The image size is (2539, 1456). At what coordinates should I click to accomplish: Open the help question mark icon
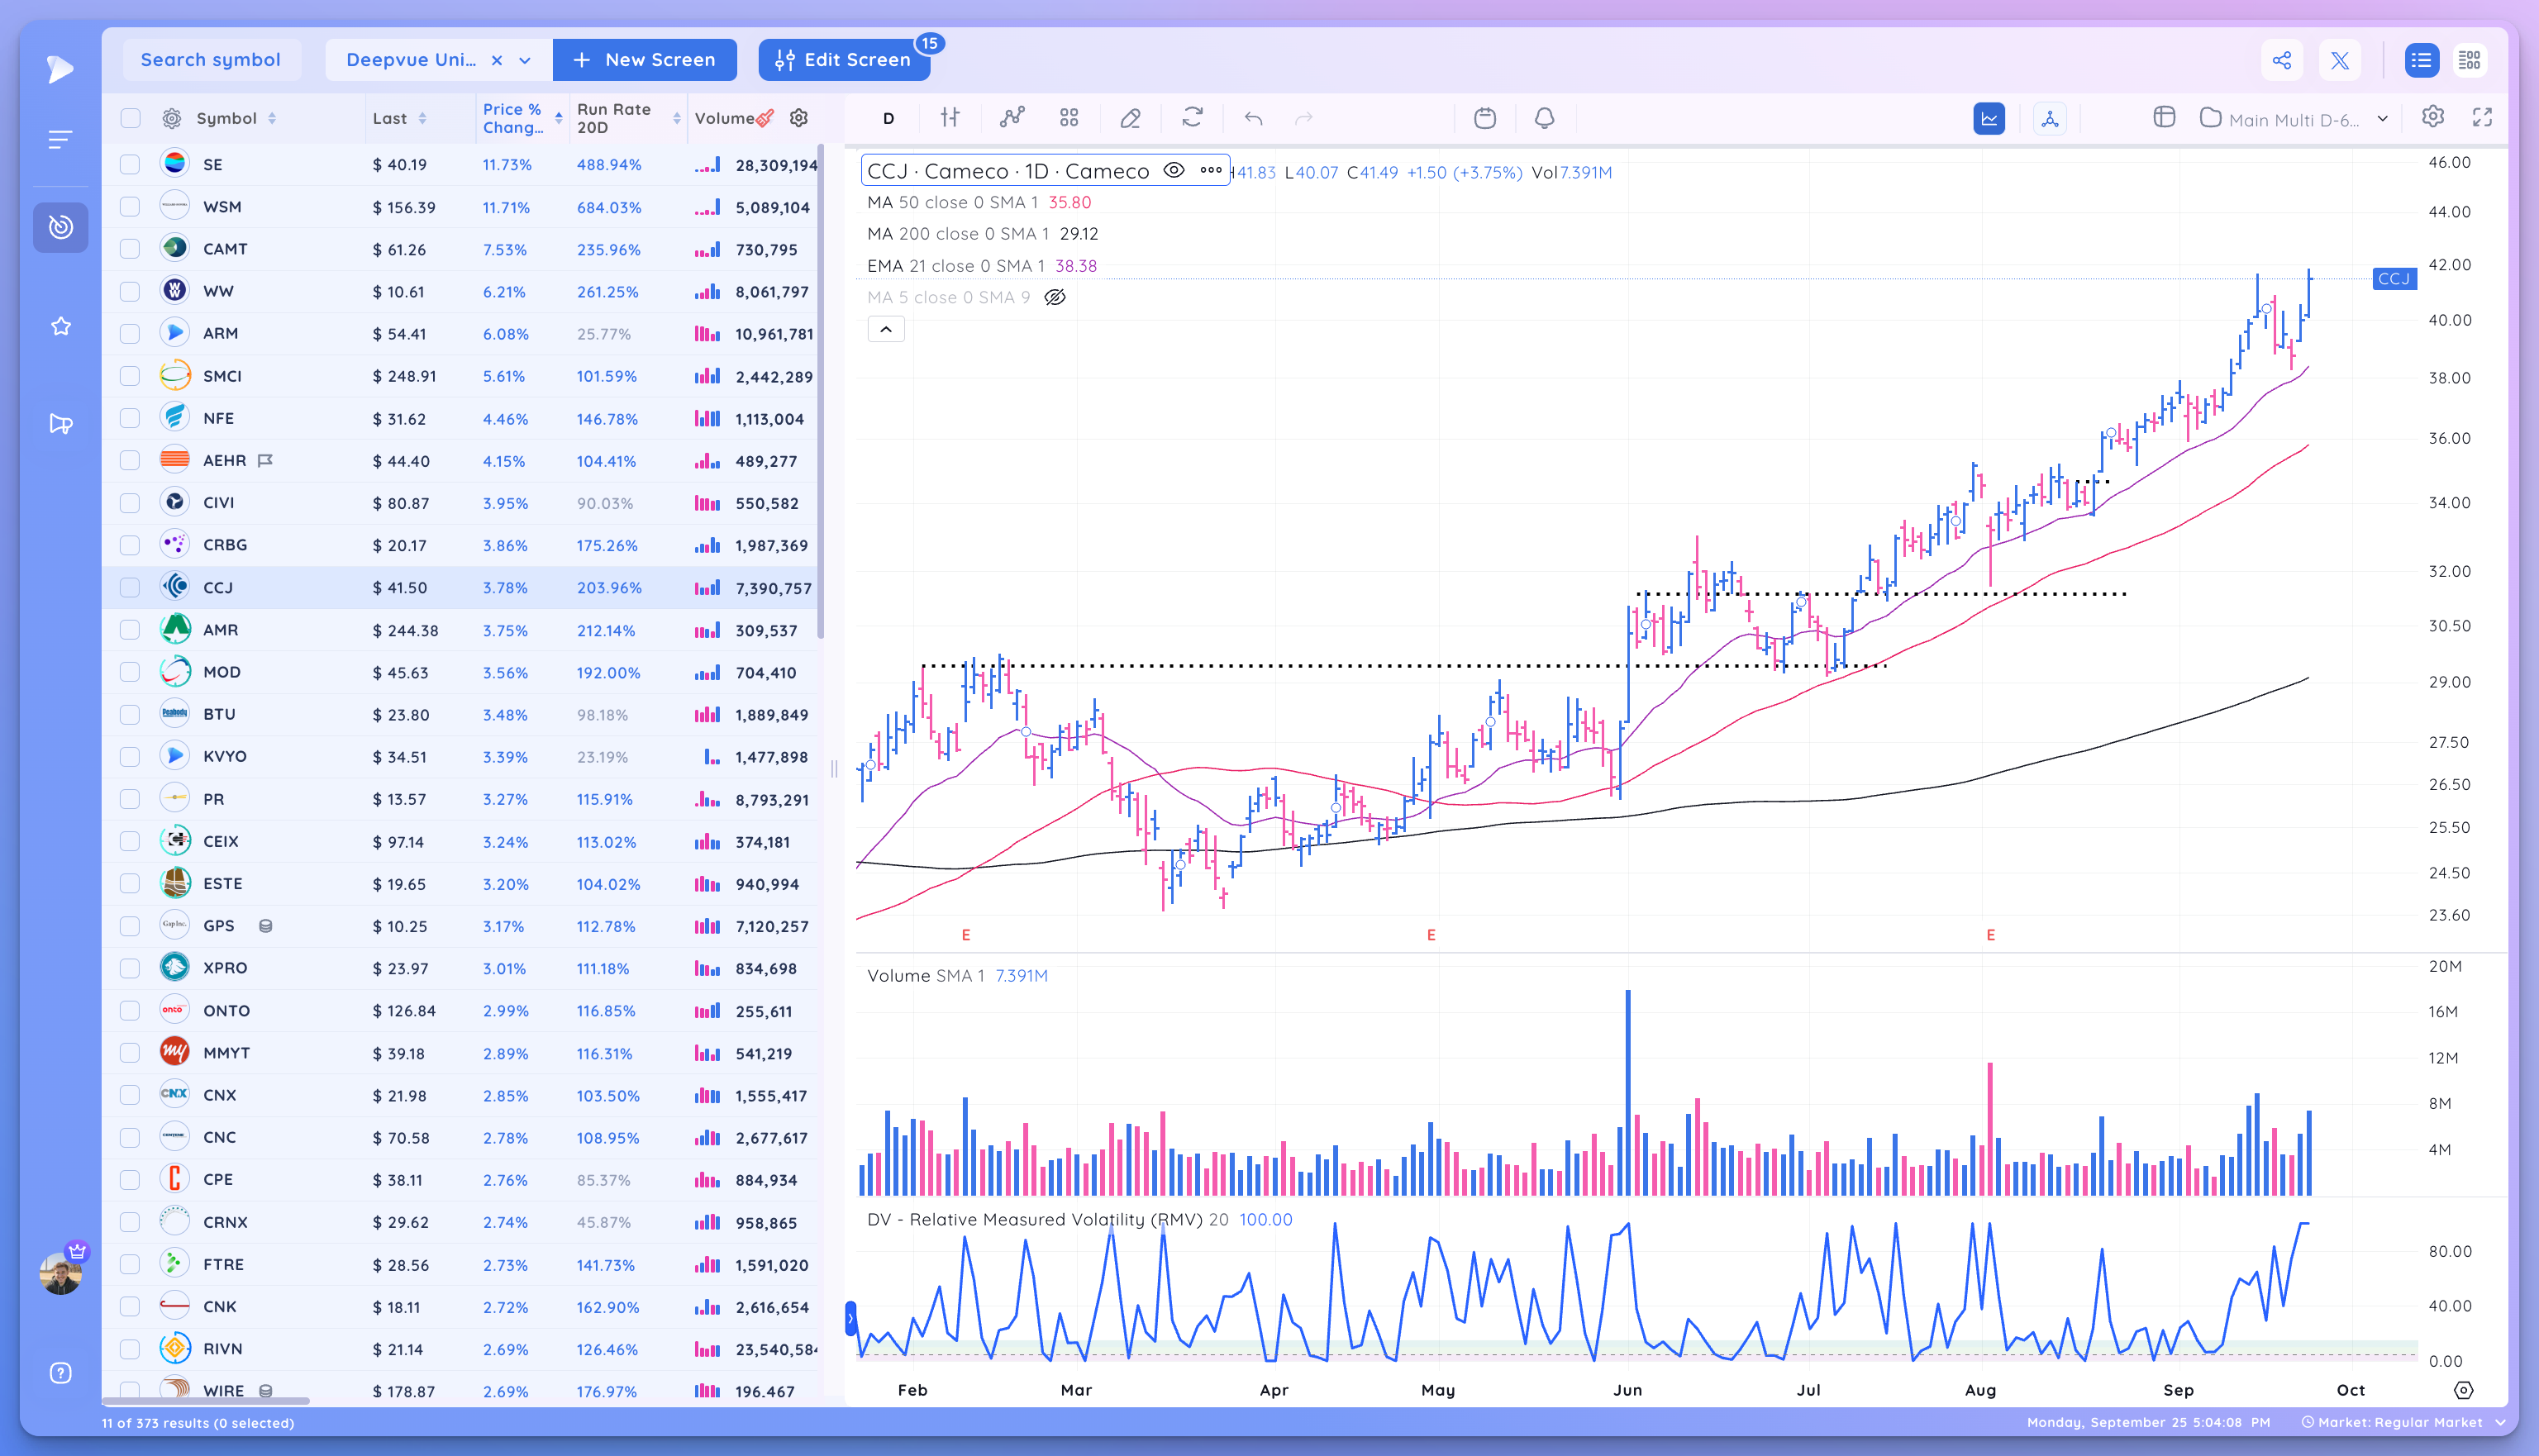61,1373
